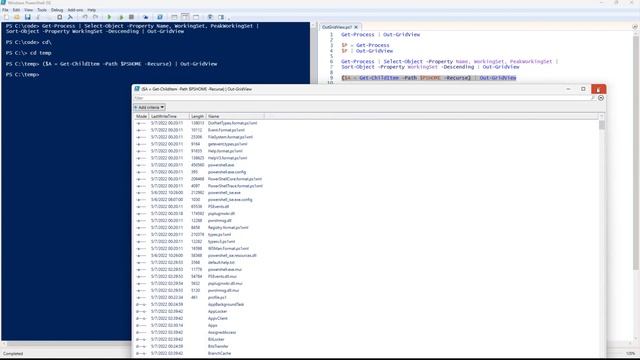Screen dimensions: 640x360
Task: Select the default.help.txt row
Action: click(366, 262)
